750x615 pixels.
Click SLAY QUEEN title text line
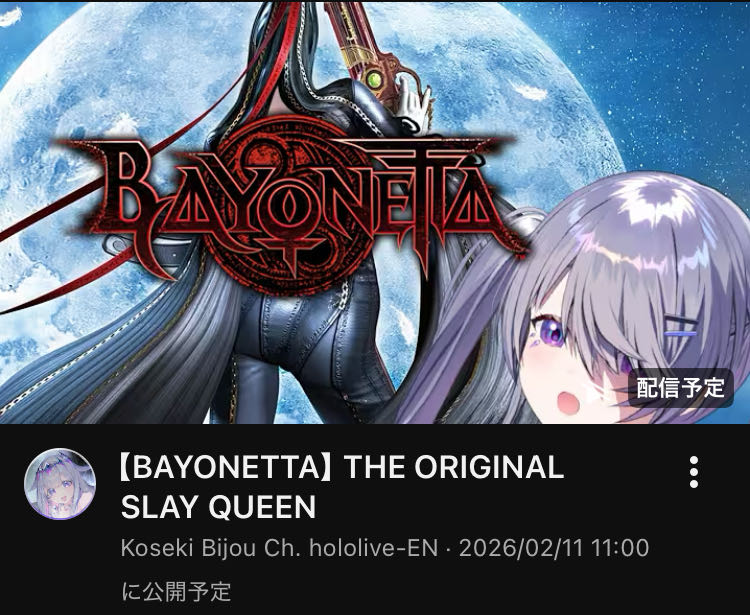pyautogui.click(x=218, y=507)
